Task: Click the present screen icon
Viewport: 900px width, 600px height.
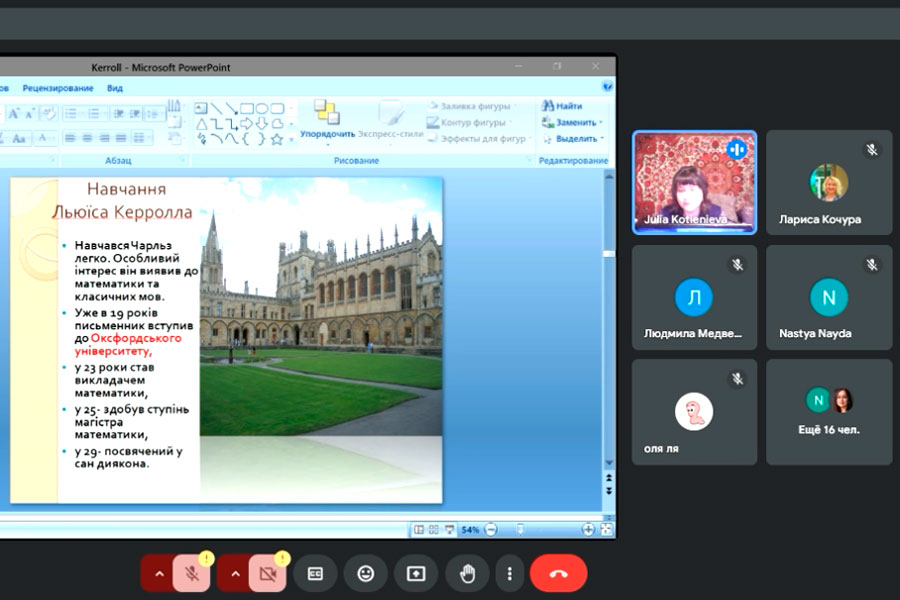Action: pyautogui.click(x=416, y=574)
